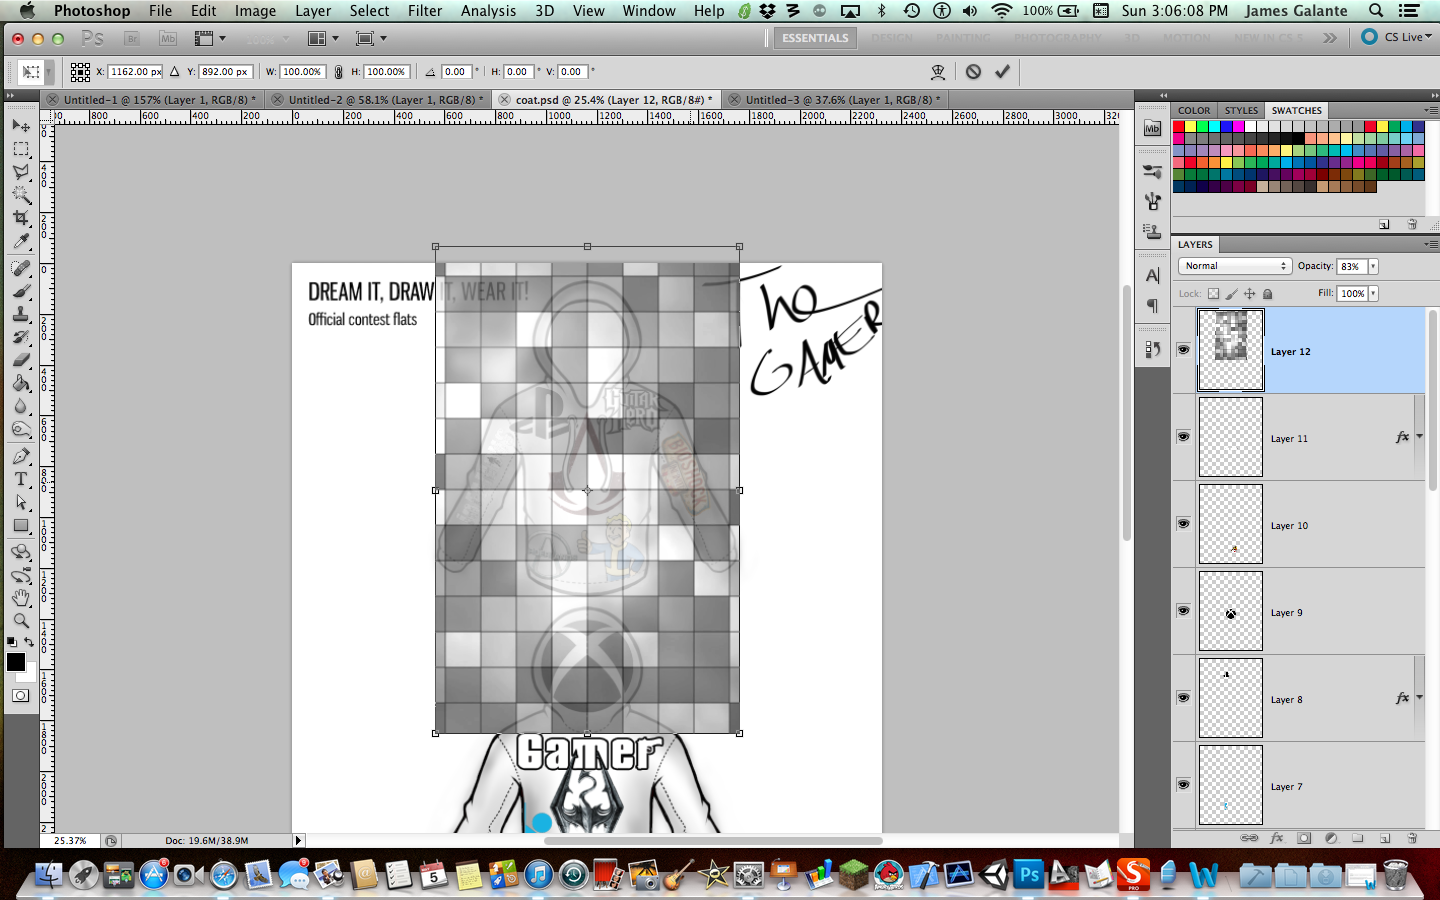Screen dimensions: 1440x900
Task: Select the Lasso tool
Action: (21, 172)
